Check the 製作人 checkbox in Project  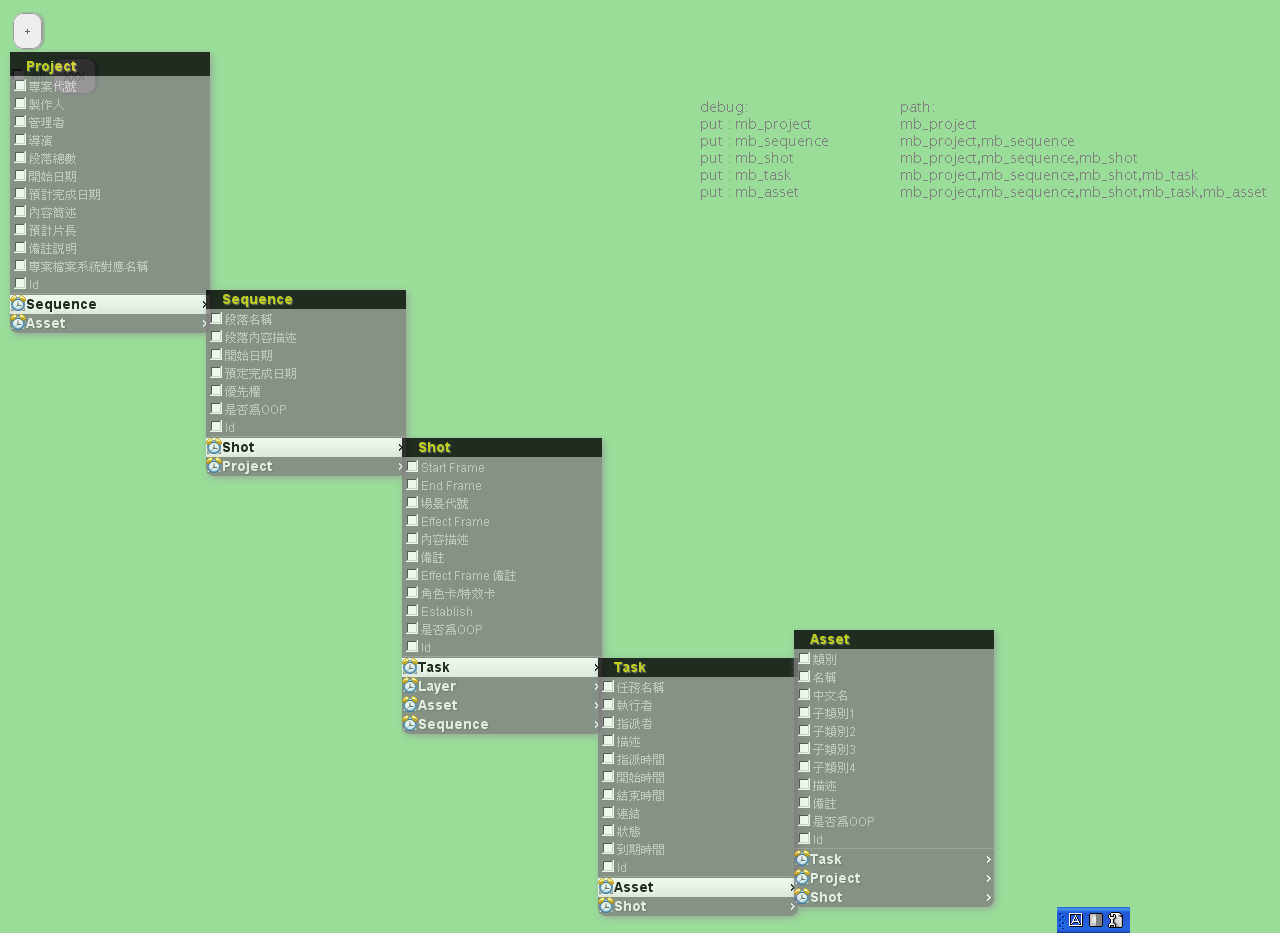(x=20, y=104)
